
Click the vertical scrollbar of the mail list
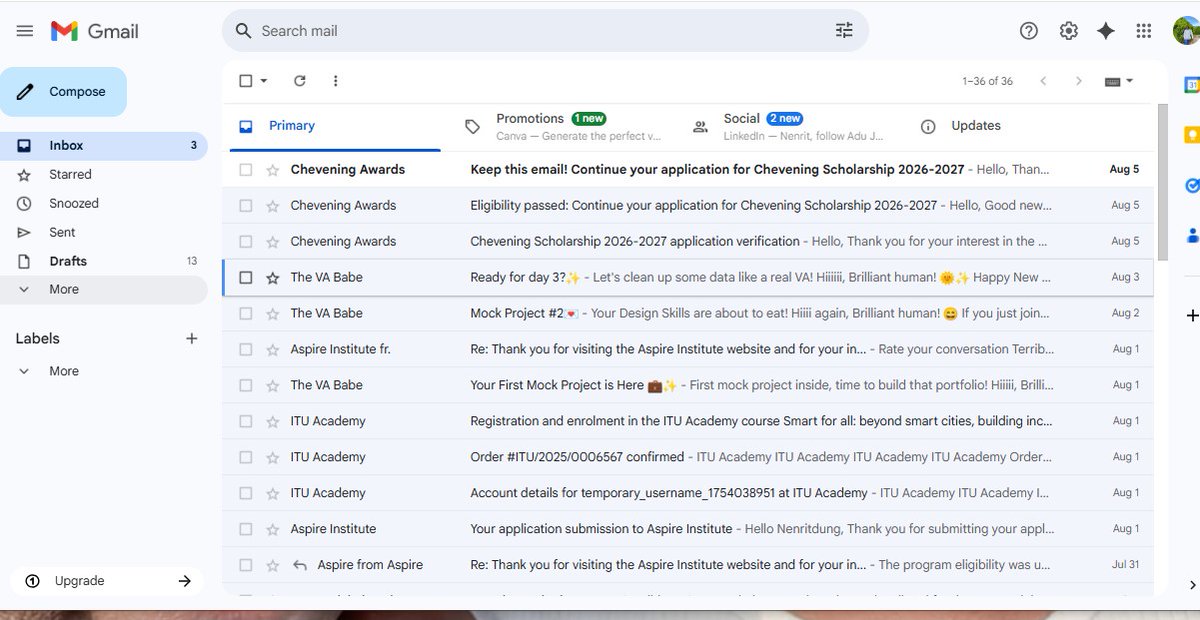pos(1162,182)
